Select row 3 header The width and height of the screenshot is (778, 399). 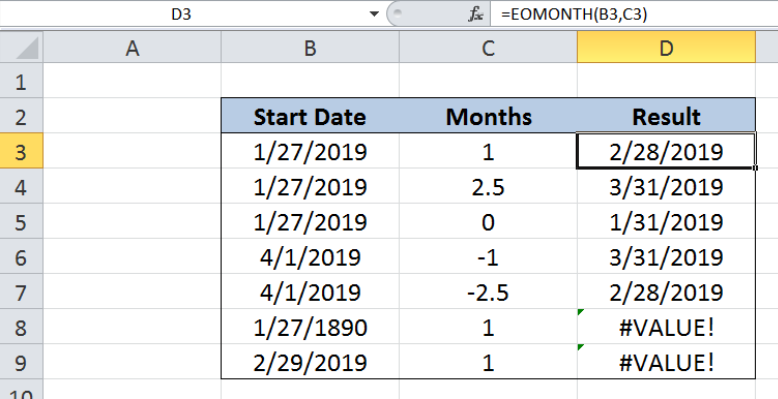pos(21,151)
